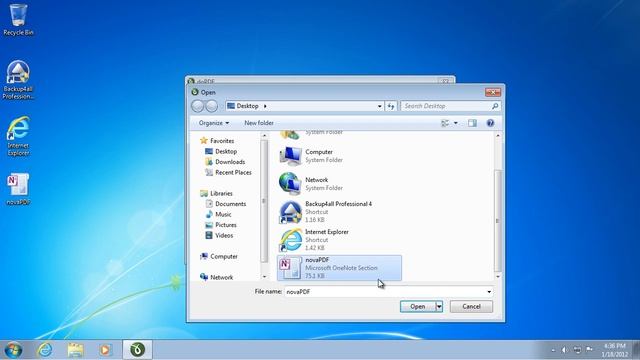Open the Music library

coord(219,215)
